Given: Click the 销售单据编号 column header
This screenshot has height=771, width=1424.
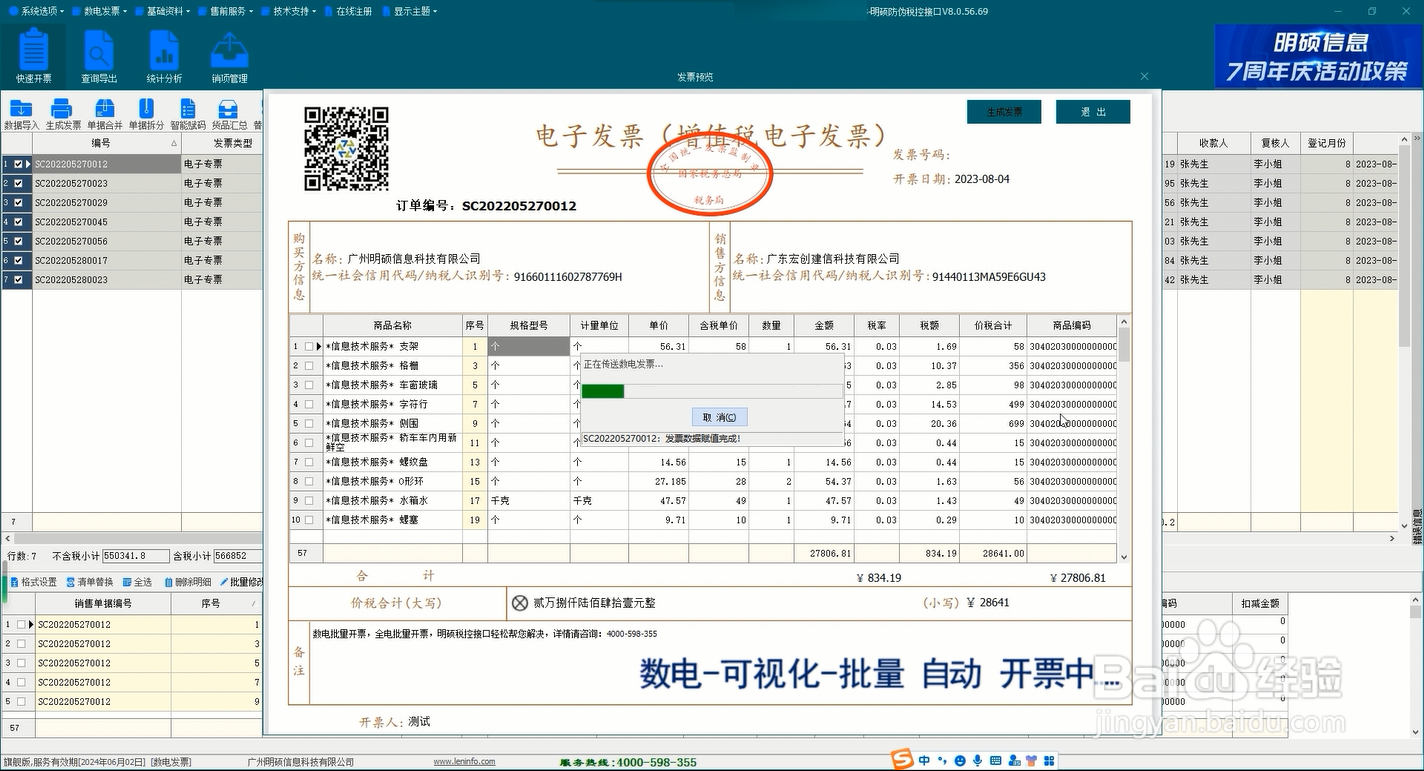Looking at the screenshot, I should tap(103, 603).
